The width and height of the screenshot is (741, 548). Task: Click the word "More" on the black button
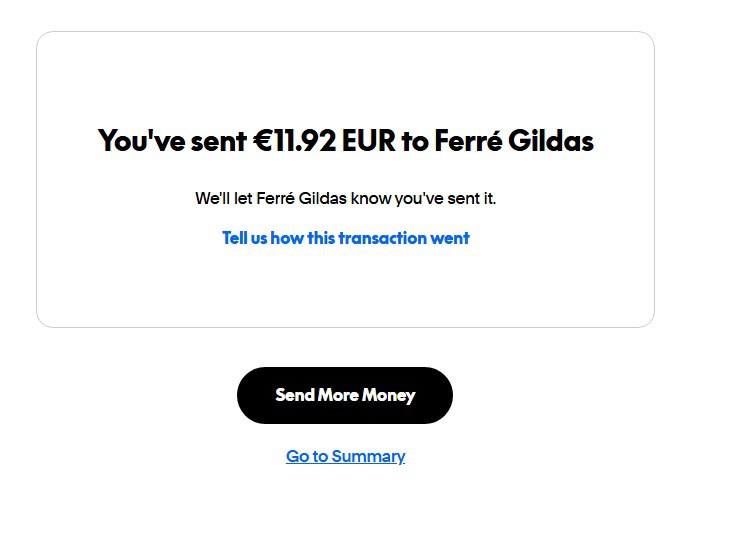pos(338,395)
